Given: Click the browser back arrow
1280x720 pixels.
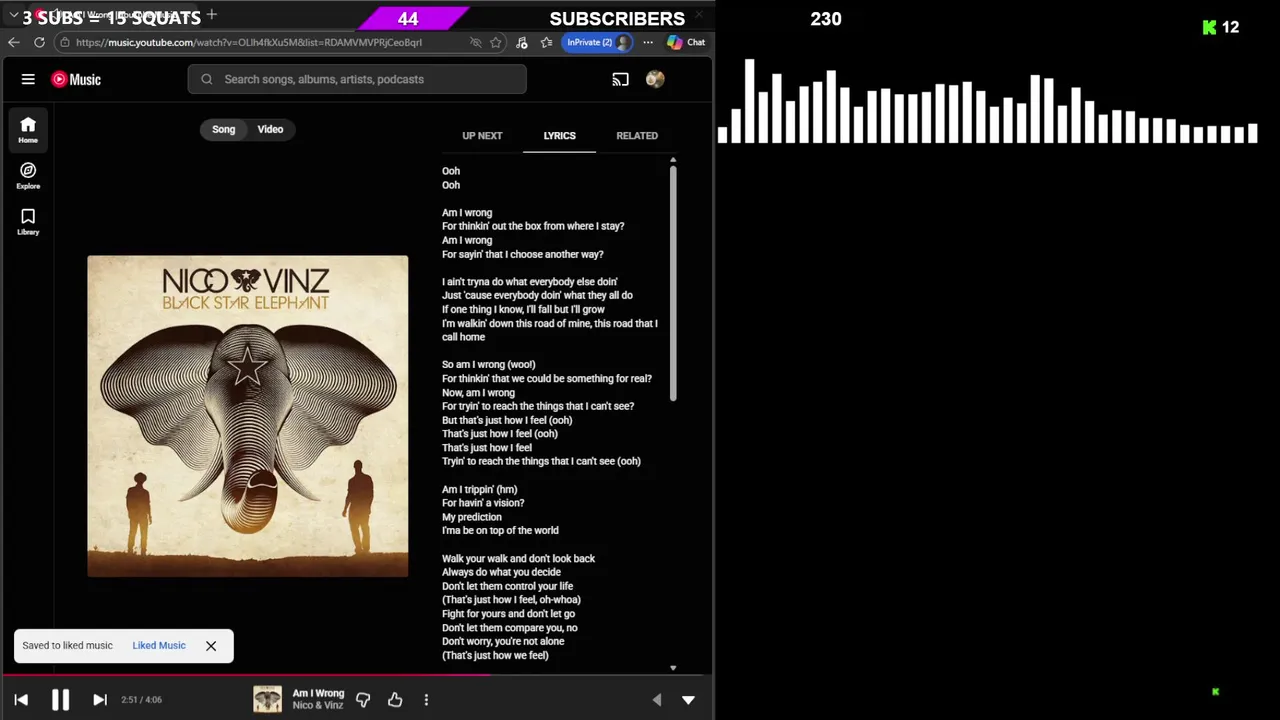Looking at the screenshot, I should (x=13, y=42).
